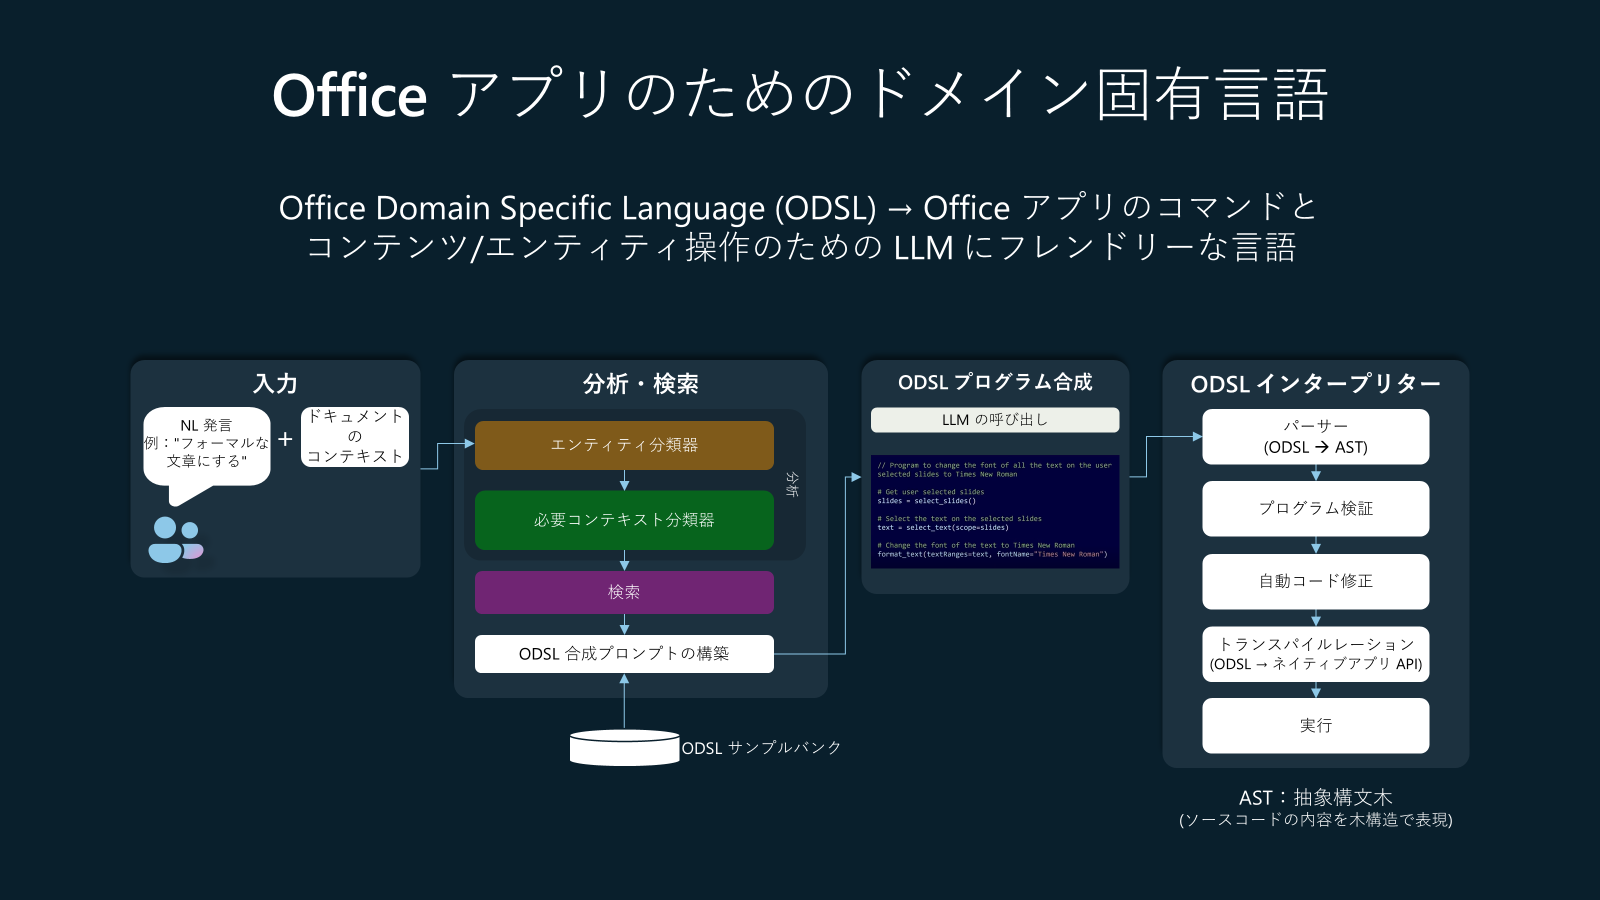Click the code line "text = select_text(scope=slides)"
1600x900 pixels.
click(x=943, y=527)
